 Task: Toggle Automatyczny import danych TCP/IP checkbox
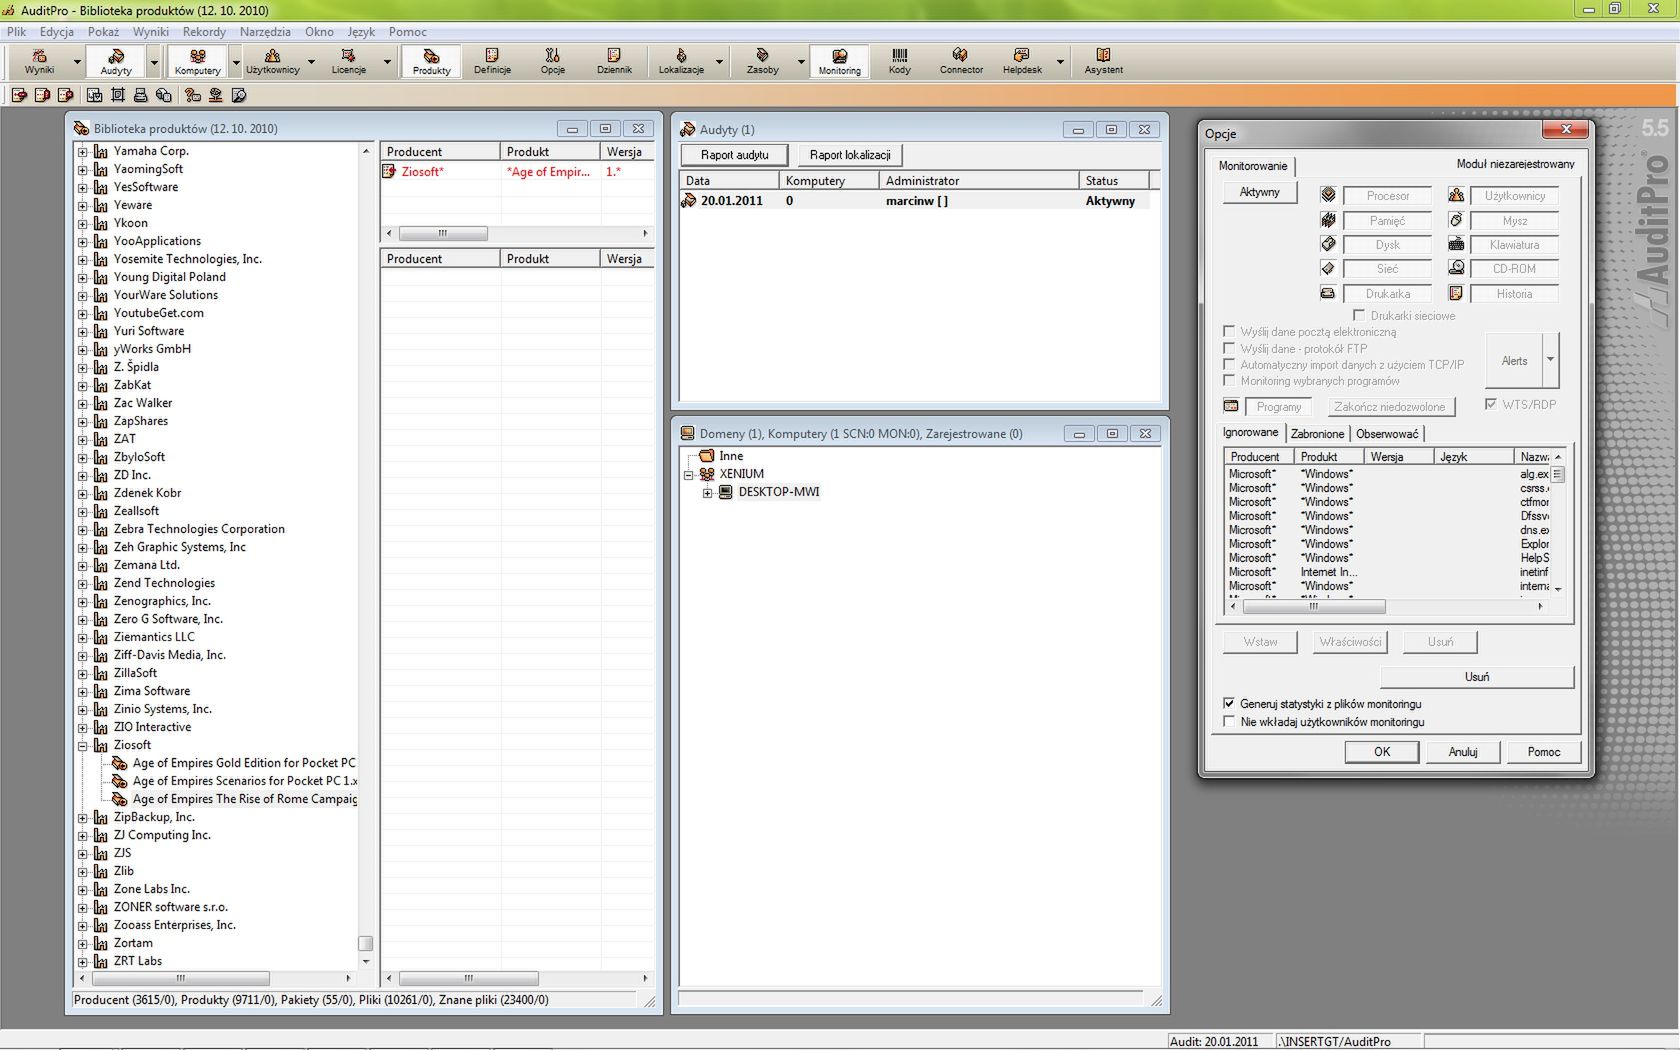point(1229,364)
